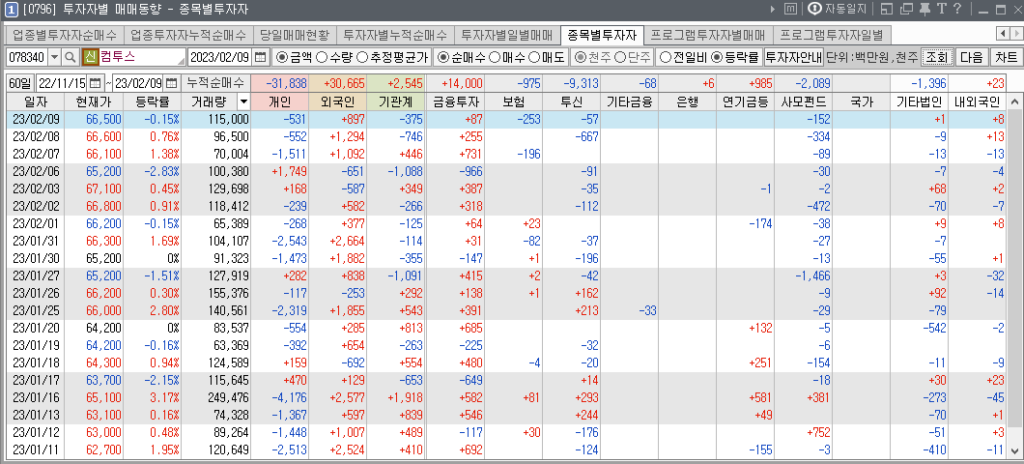Open the dropdown arrow next to 거래량 column
1024x464 pixels.
[243, 101]
